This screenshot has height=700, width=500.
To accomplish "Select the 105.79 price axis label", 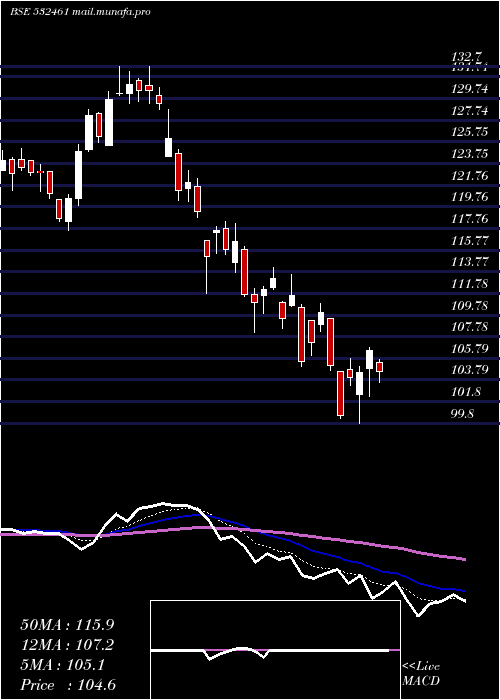I will pos(469,349).
